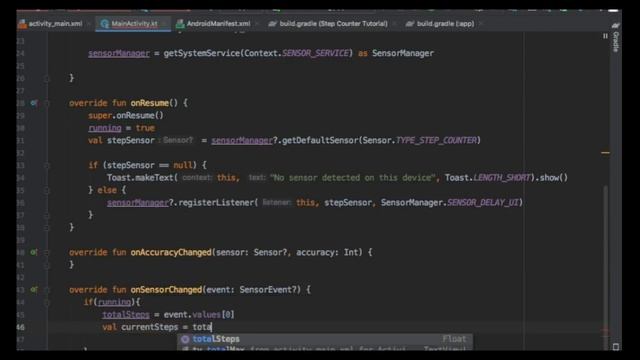640x360 pixels.
Task: Click the onSensorChanged function name
Action: click(x=166, y=290)
